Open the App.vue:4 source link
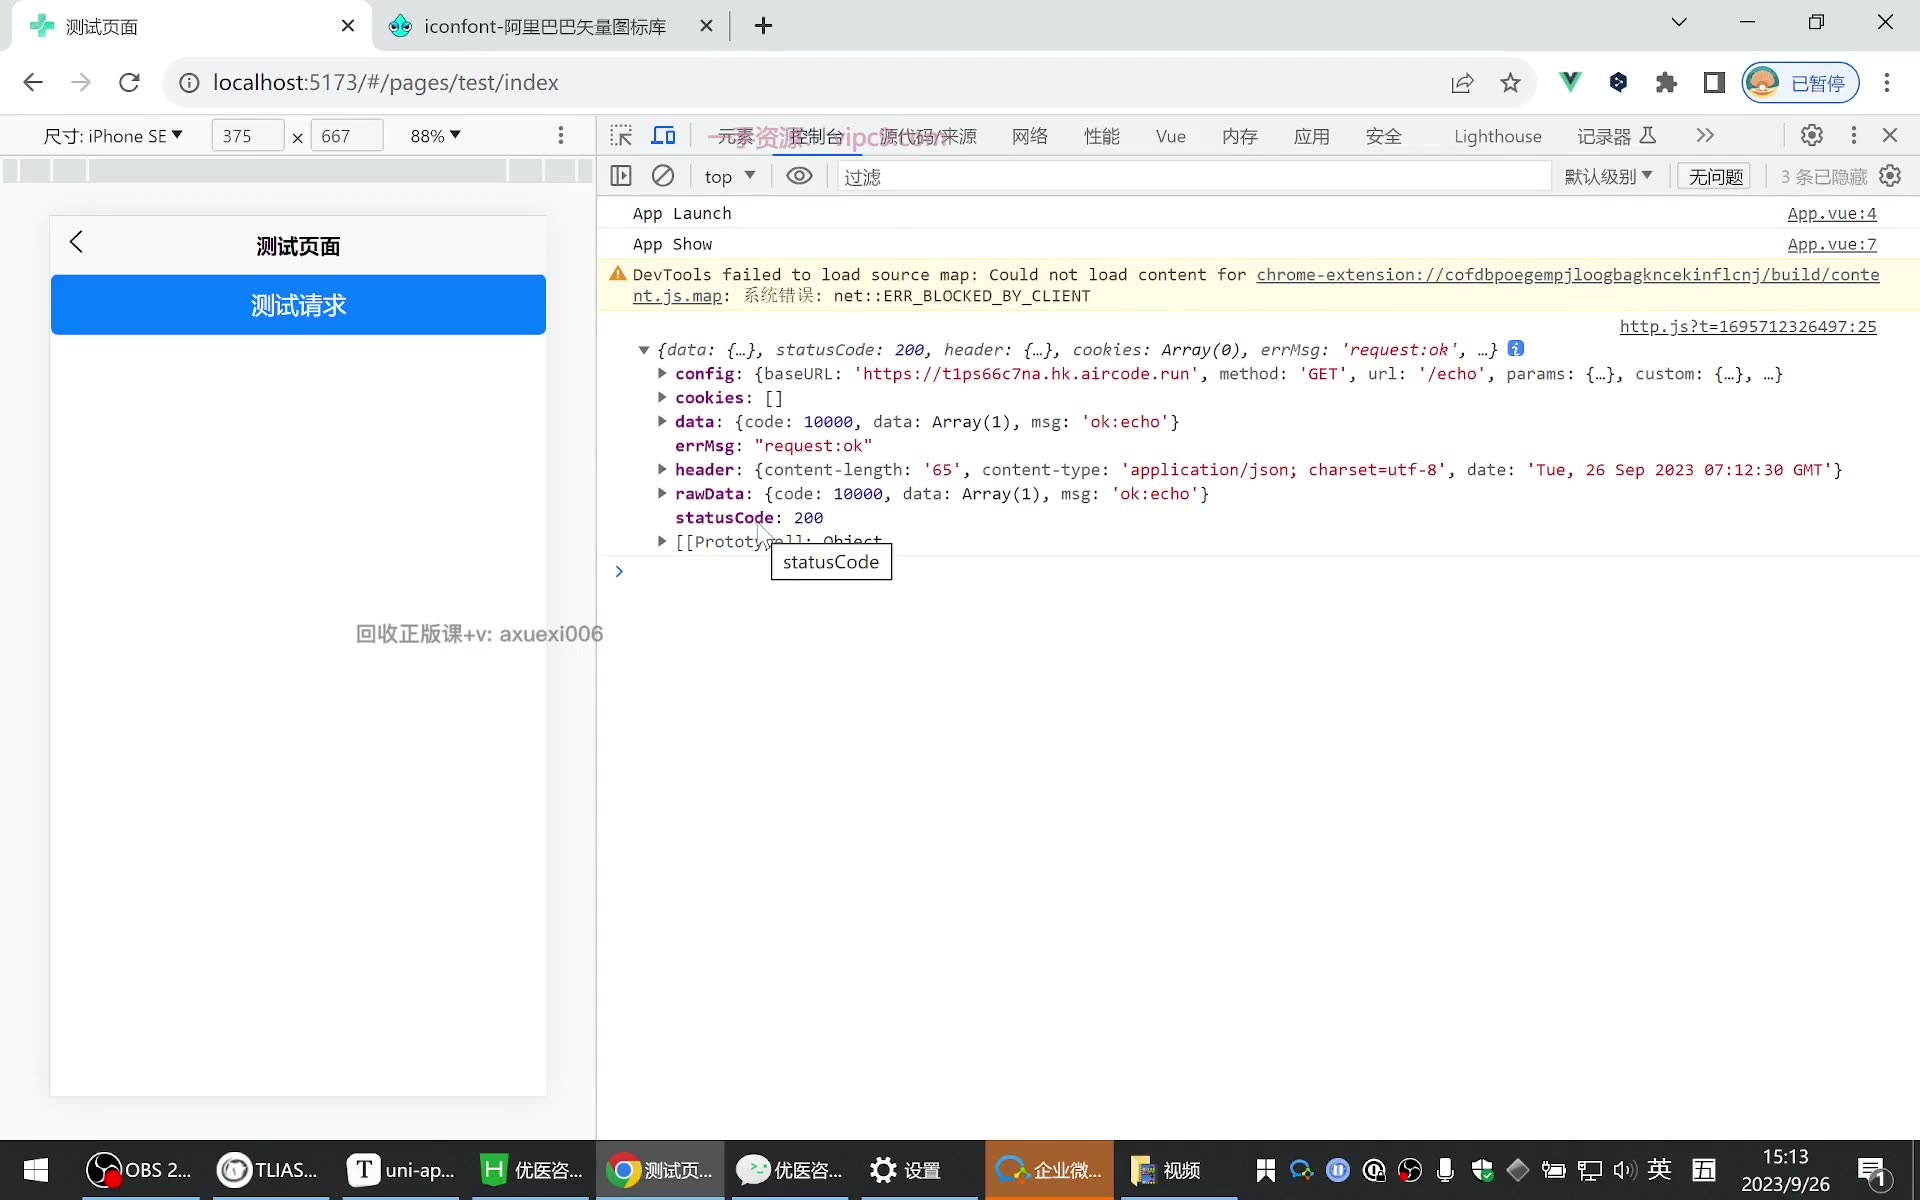This screenshot has width=1920, height=1200. click(1832, 213)
